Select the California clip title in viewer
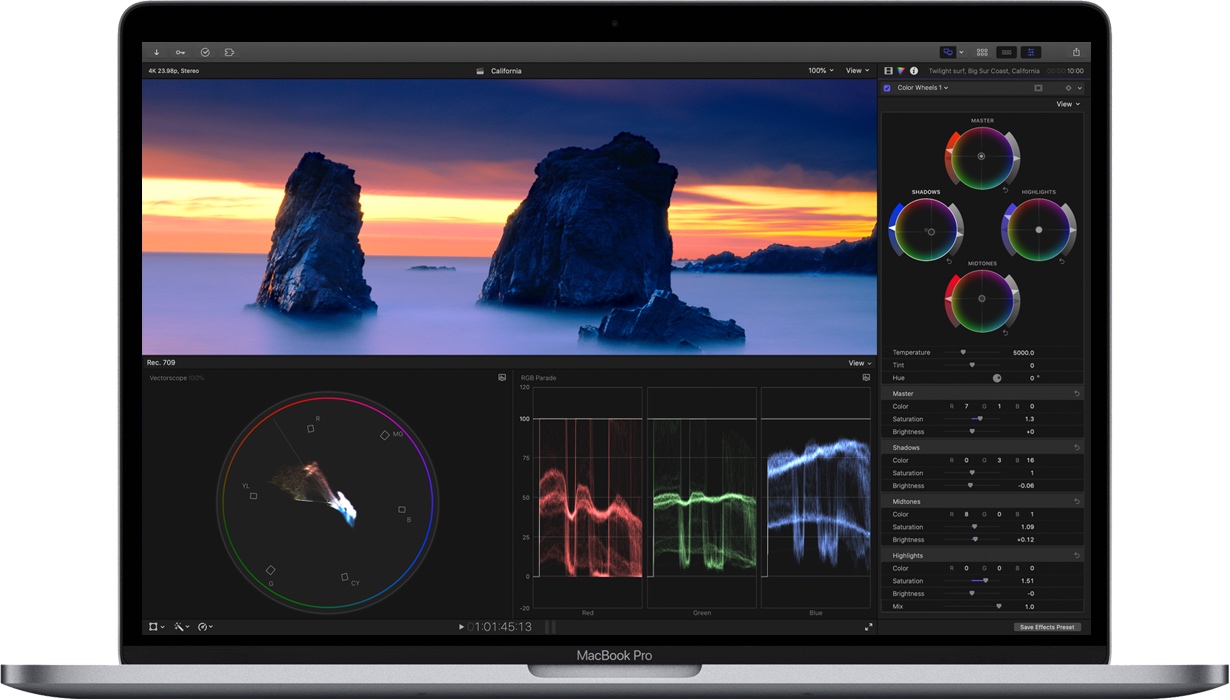The width and height of the screenshot is (1230, 700). click(505, 70)
